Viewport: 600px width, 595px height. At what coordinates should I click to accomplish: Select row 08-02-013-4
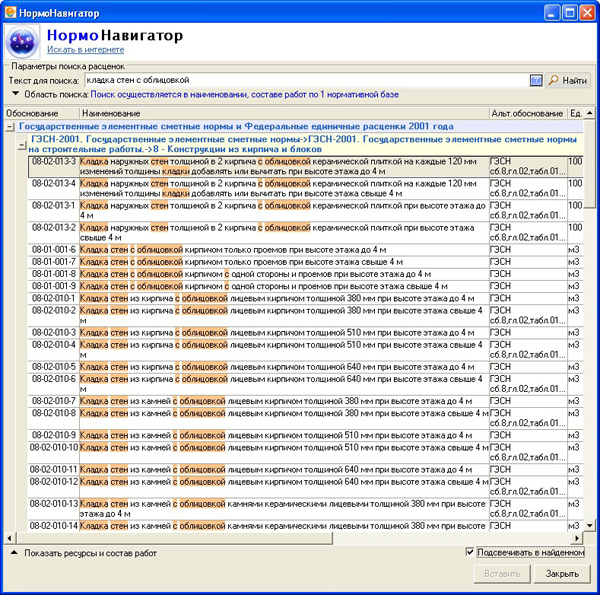click(305, 188)
